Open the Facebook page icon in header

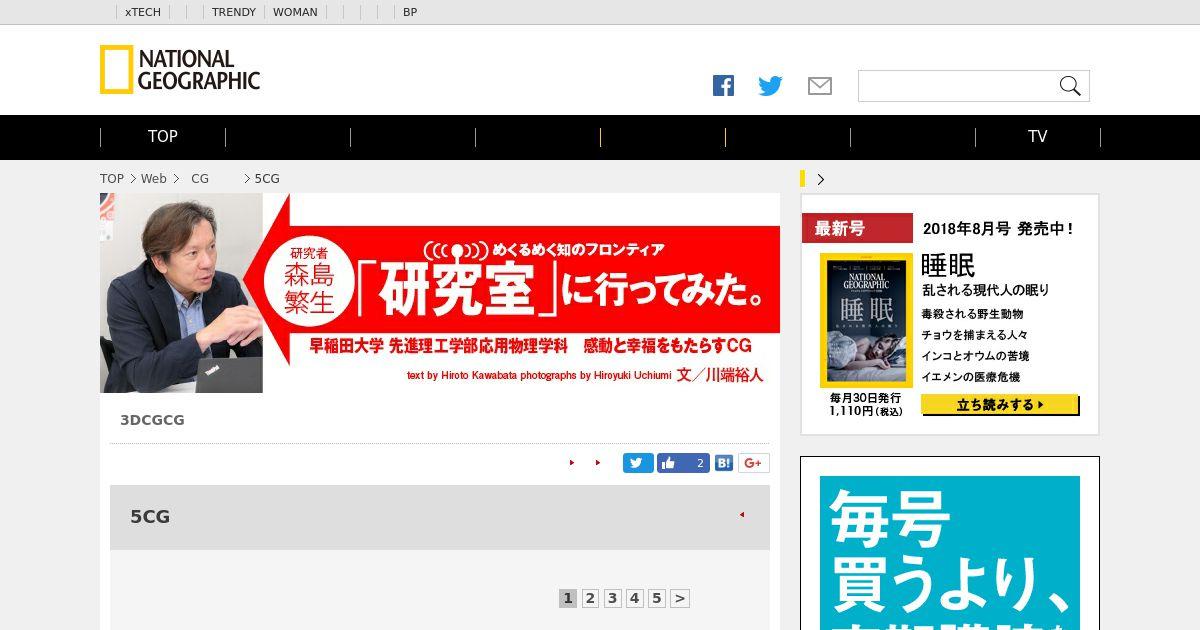tap(723, 86)
